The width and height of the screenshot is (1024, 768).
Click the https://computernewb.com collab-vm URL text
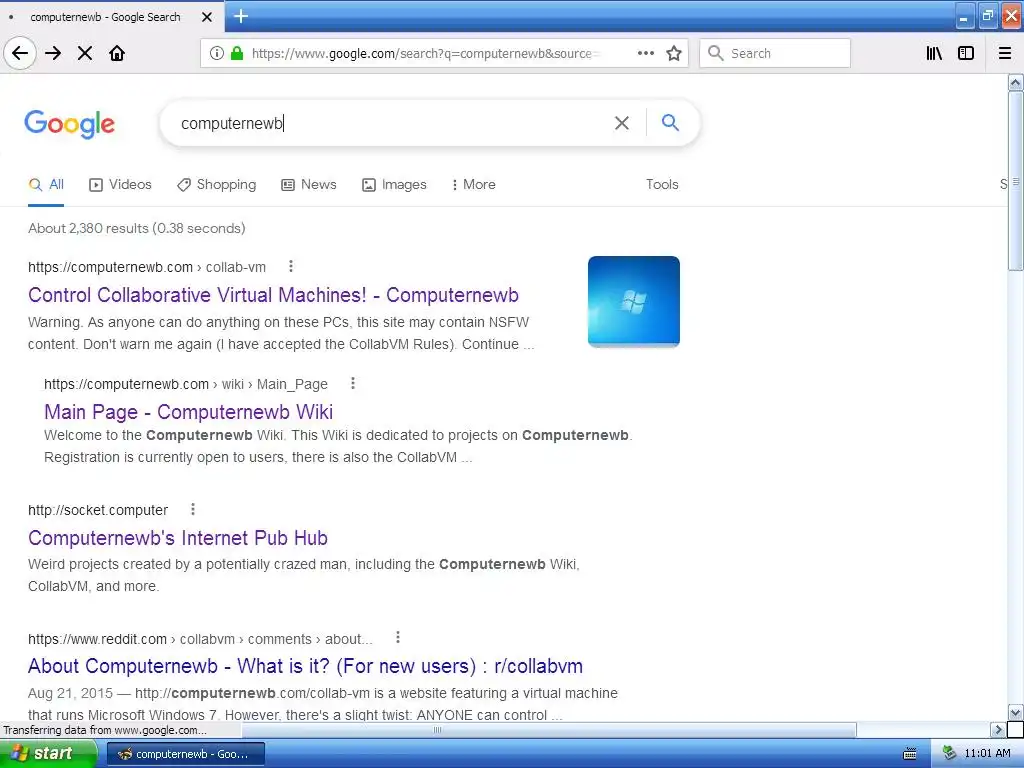click(147, 267)
